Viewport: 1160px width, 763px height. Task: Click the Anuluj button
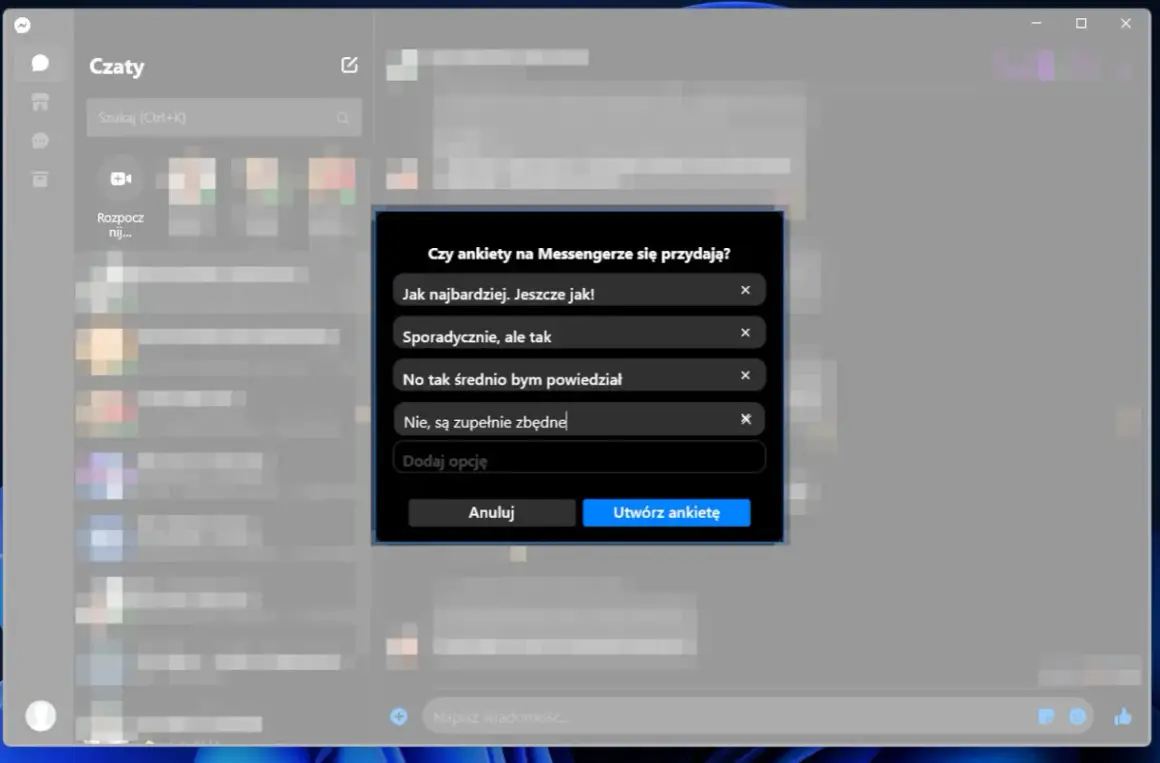(x=491, y=512)
